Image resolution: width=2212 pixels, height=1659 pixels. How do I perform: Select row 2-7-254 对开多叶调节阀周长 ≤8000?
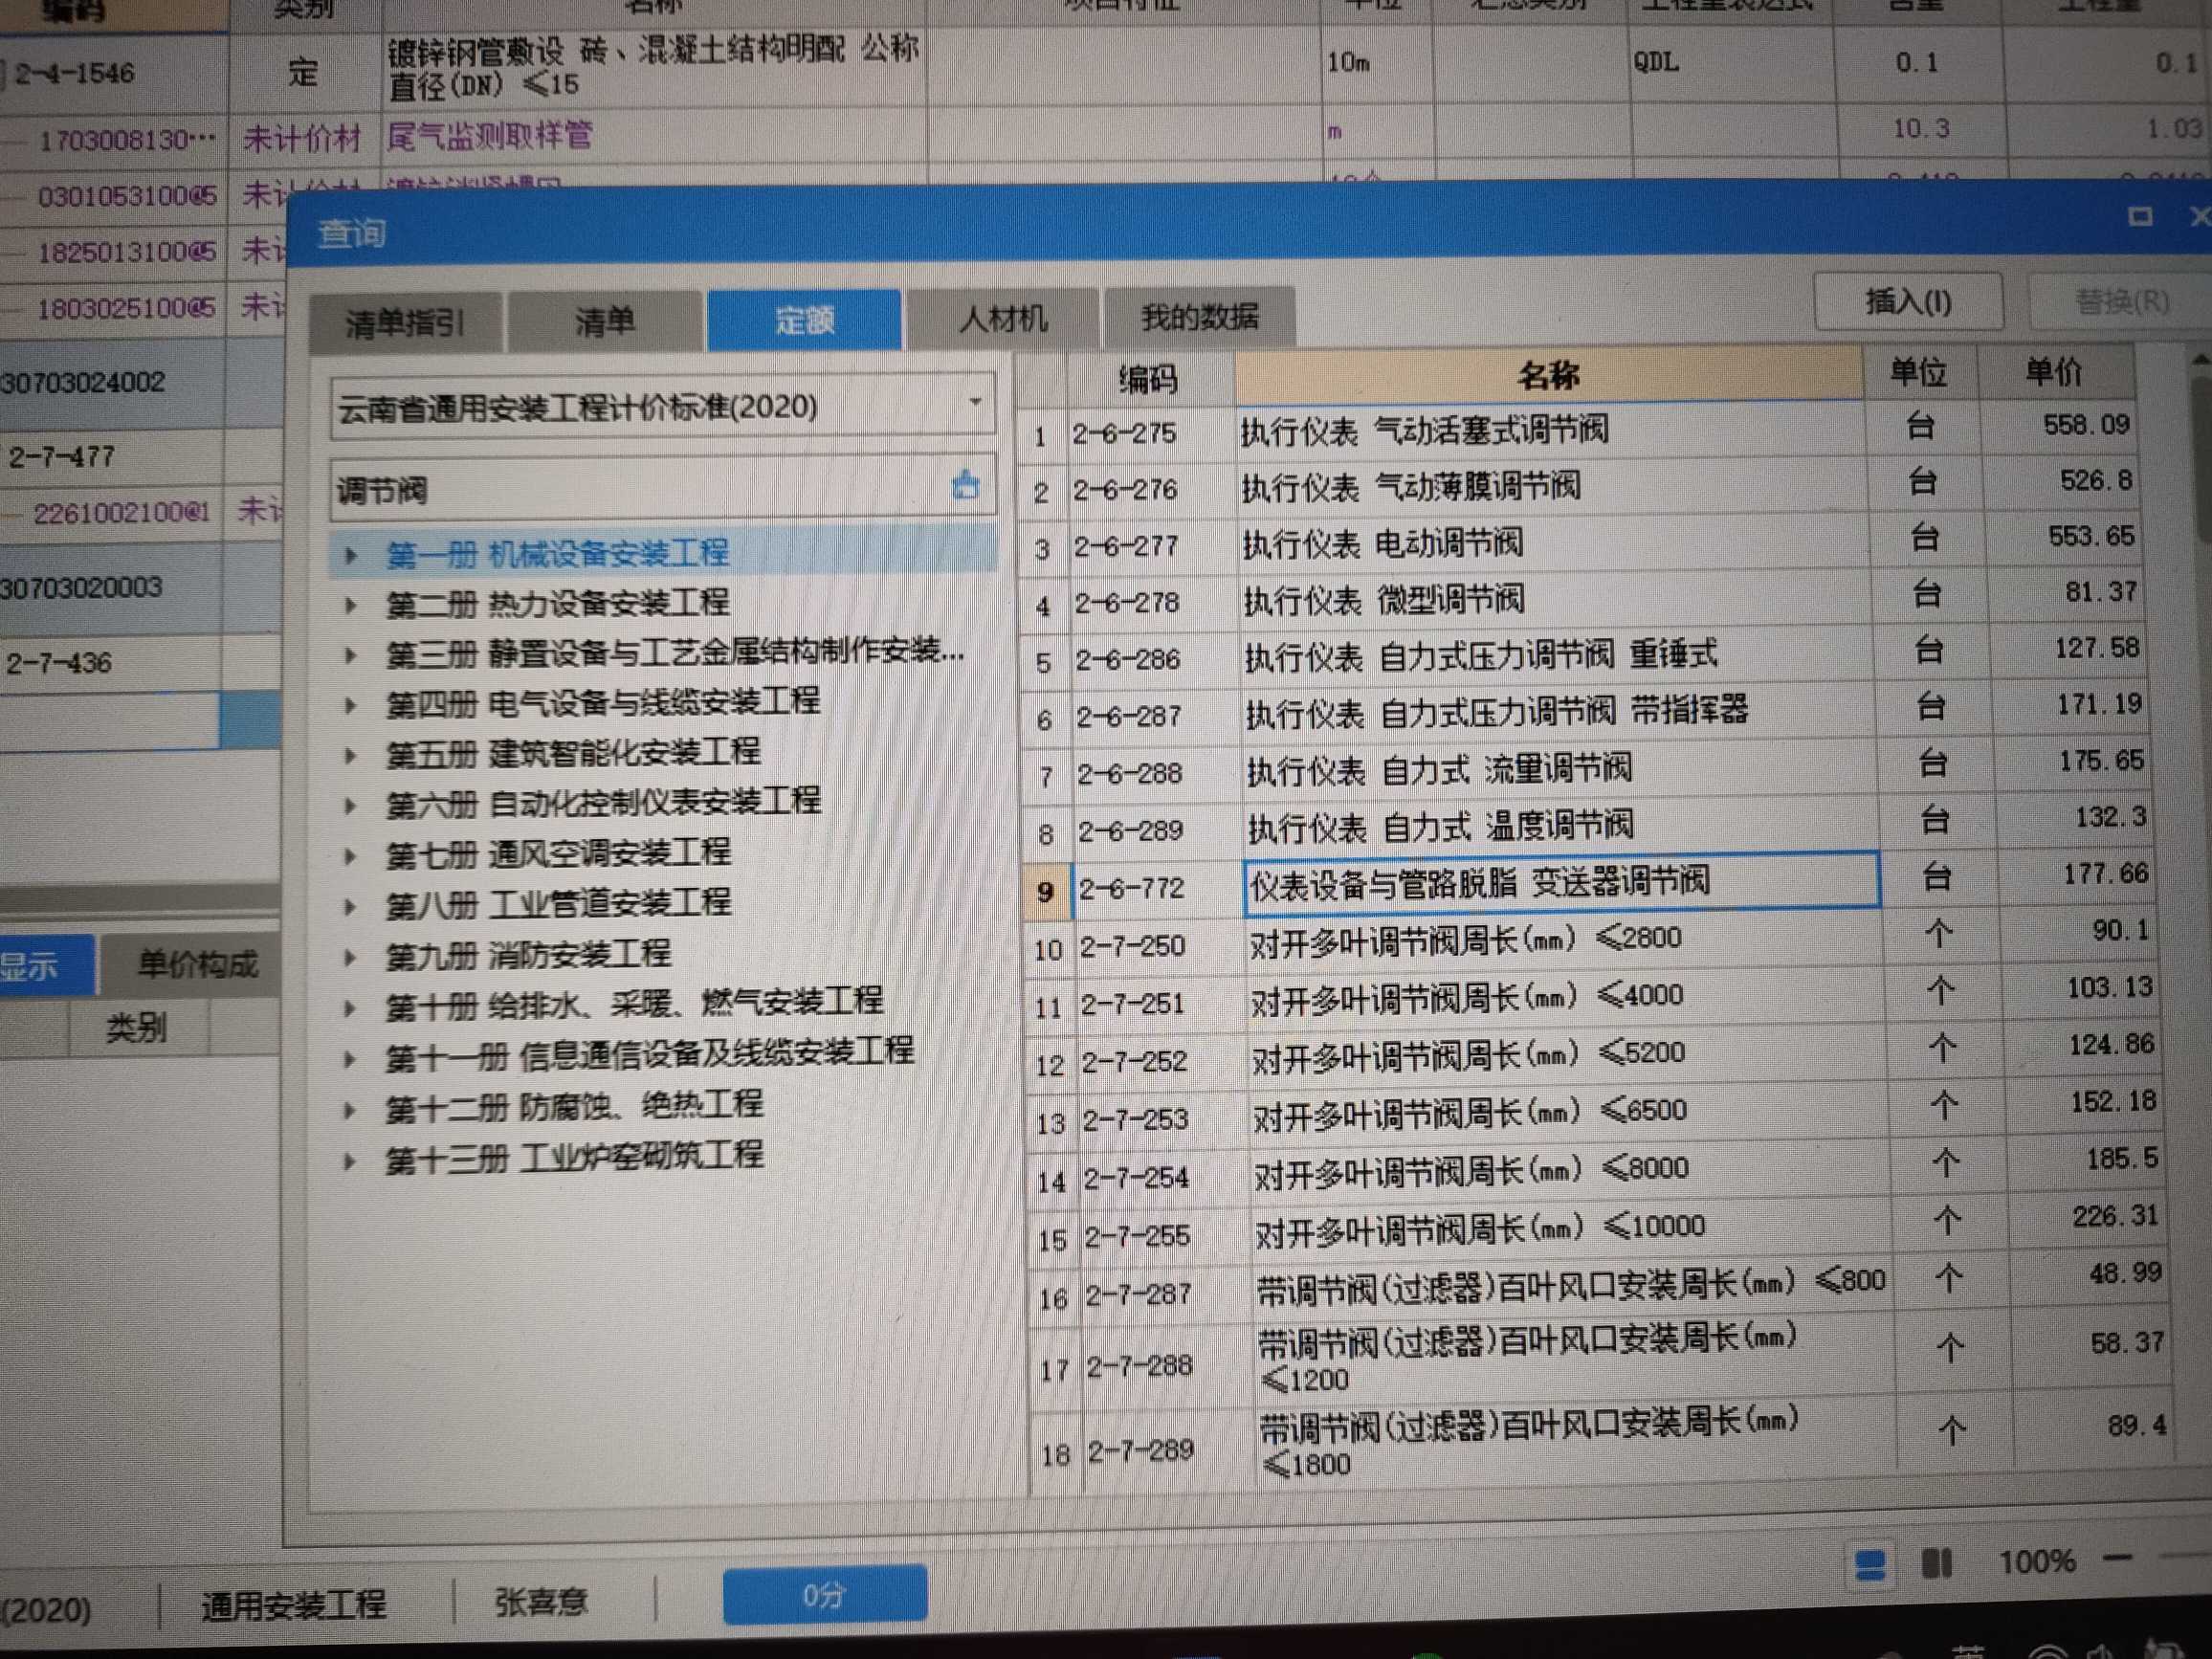point(1598,1170)
